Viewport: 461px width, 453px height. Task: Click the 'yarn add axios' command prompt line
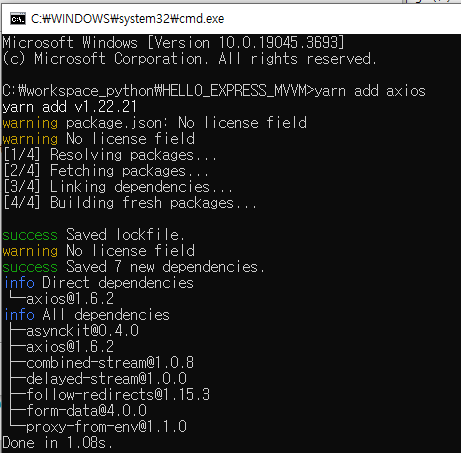[214, 91]
